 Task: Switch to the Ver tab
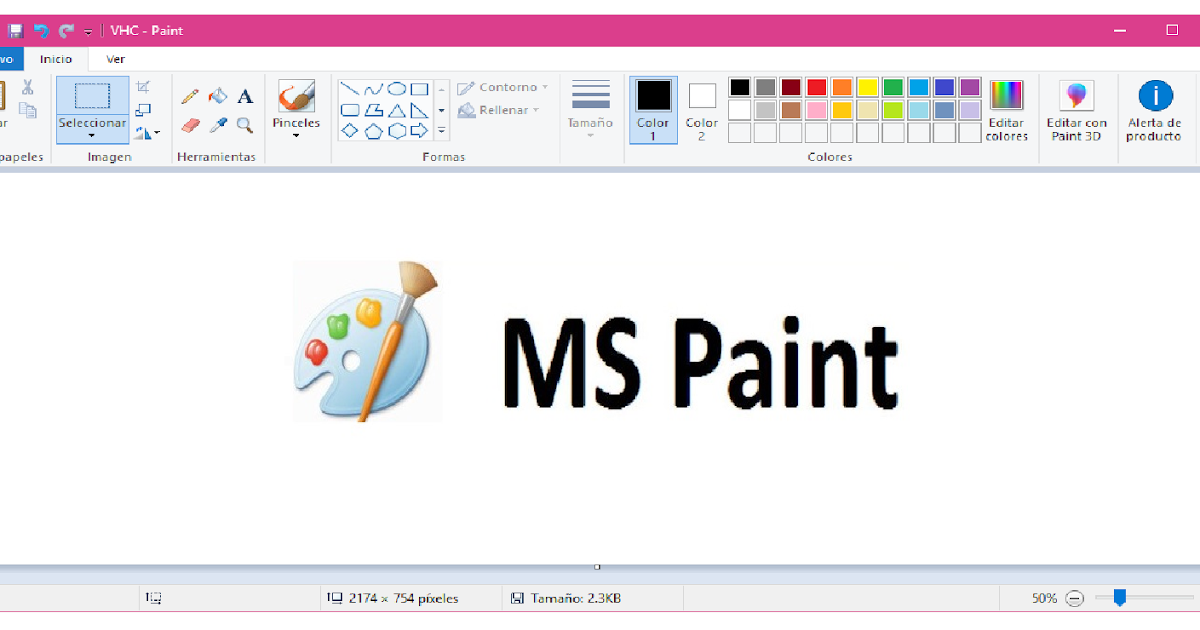click(x=114, y=58)
